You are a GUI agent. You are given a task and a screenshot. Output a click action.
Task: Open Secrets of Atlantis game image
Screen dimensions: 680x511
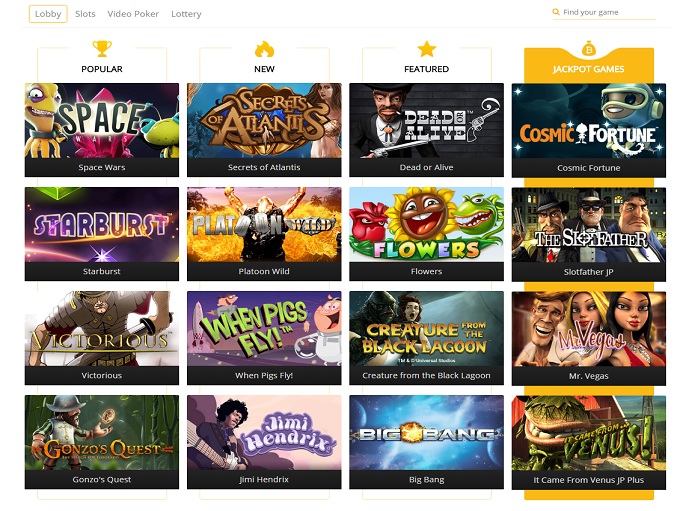click(264, 121)
